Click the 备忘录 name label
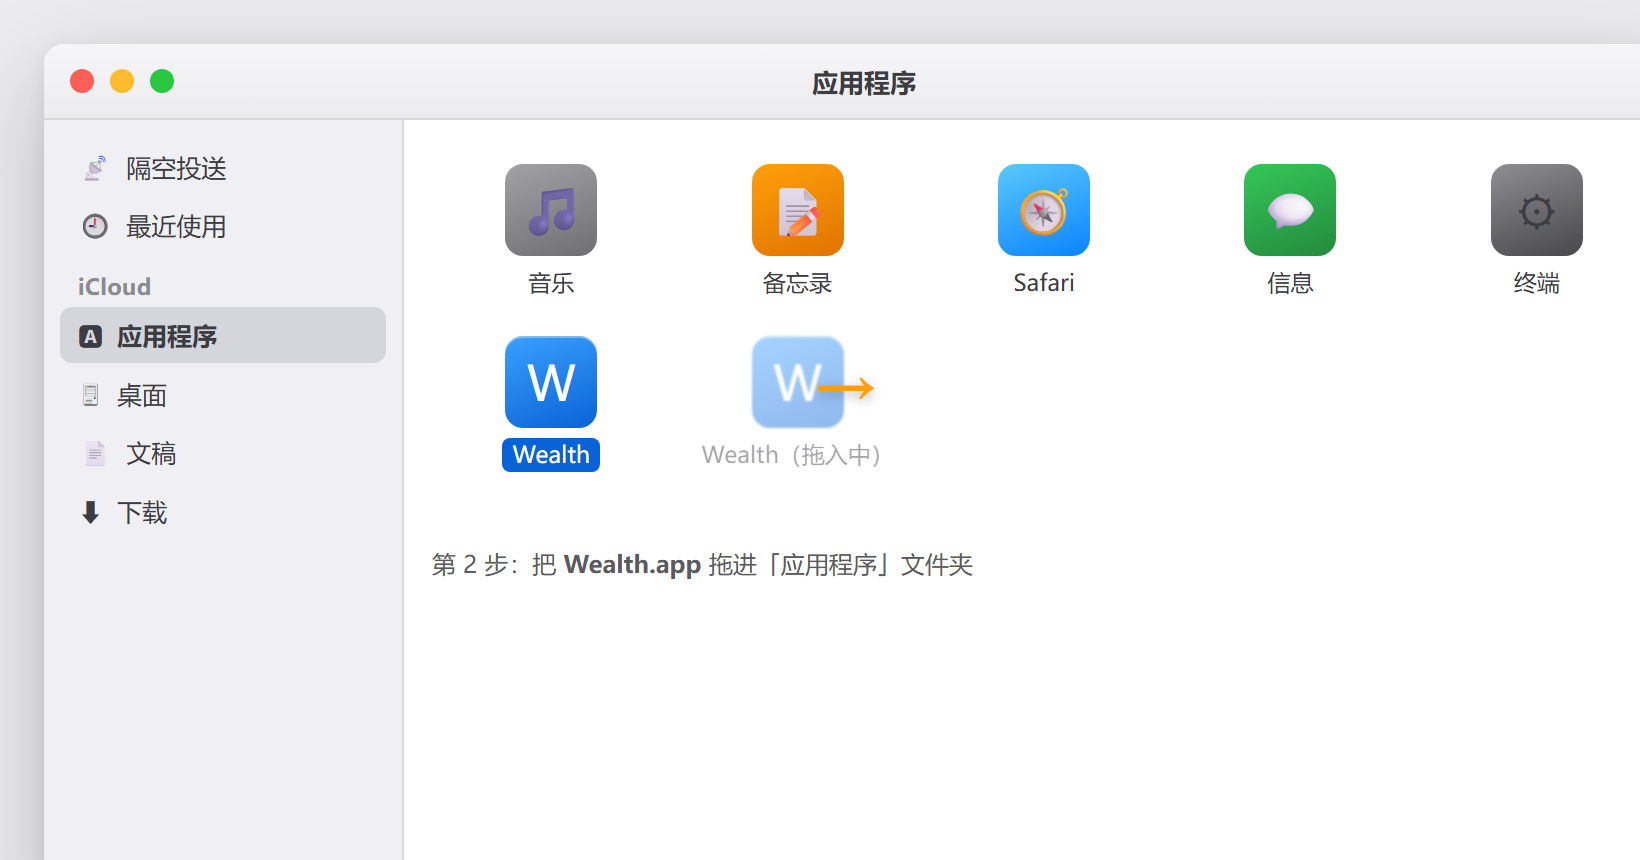Screen dimensions: 1640x860 pyautogui.click(x=798, y=283)
